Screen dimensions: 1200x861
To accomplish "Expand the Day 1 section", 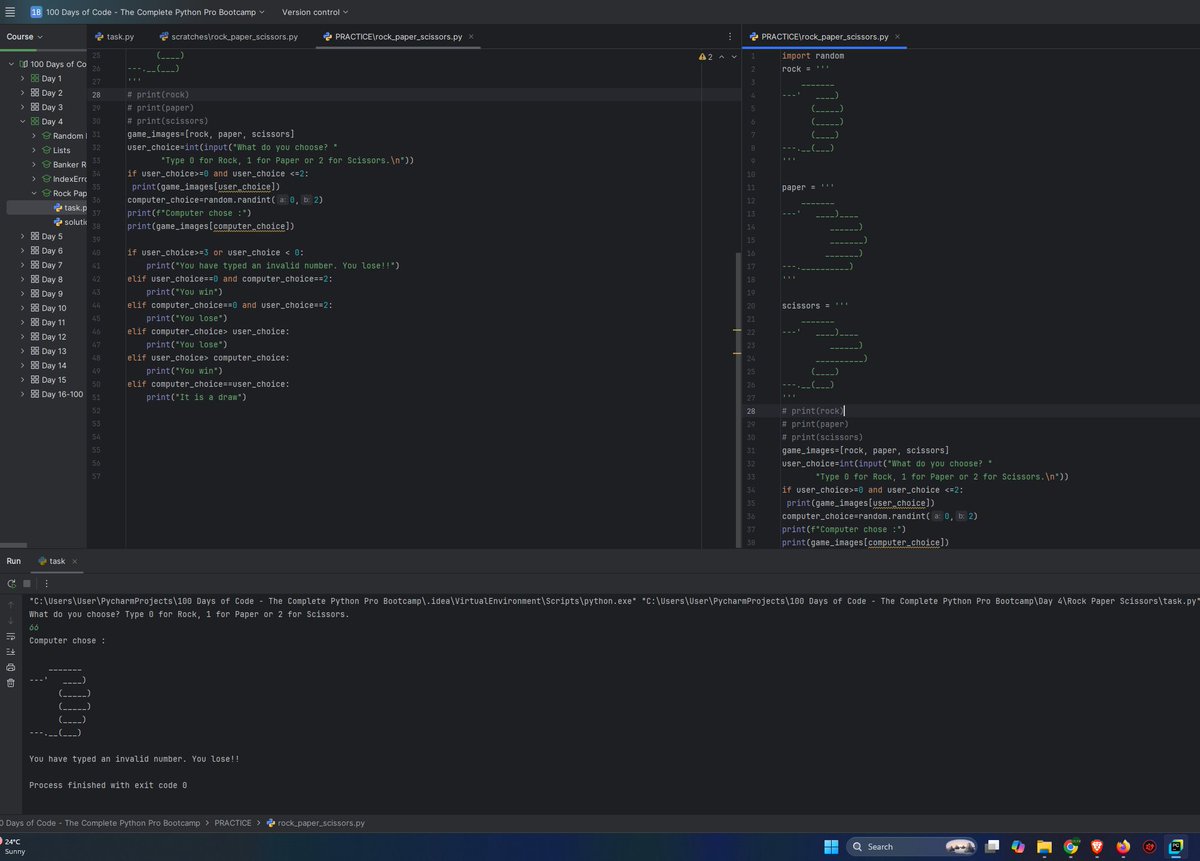I will (x=22, y=78).
